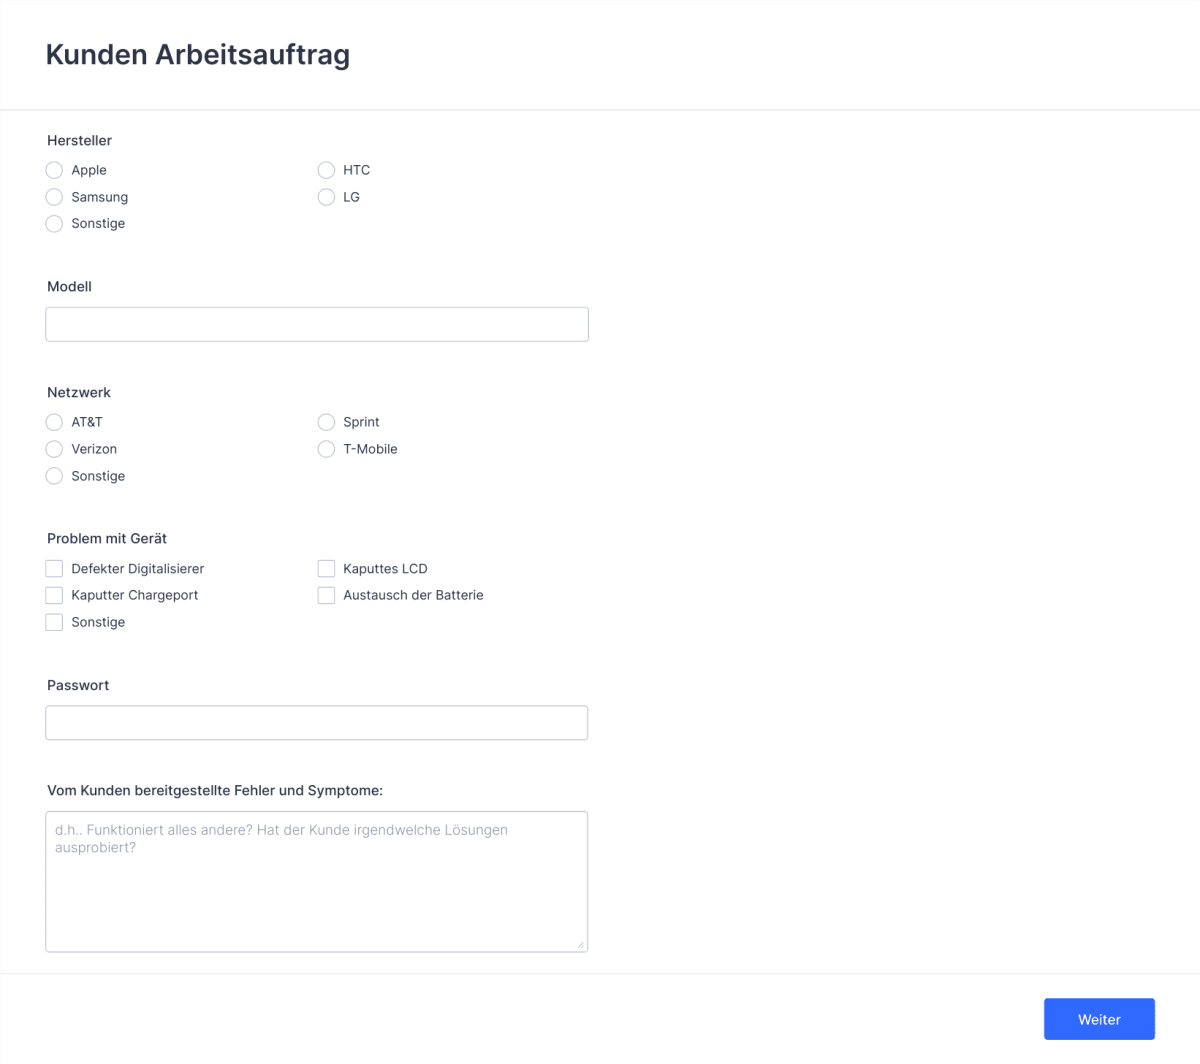
Task: Select LG as the device manufacturer
Action: click(326, 197)
